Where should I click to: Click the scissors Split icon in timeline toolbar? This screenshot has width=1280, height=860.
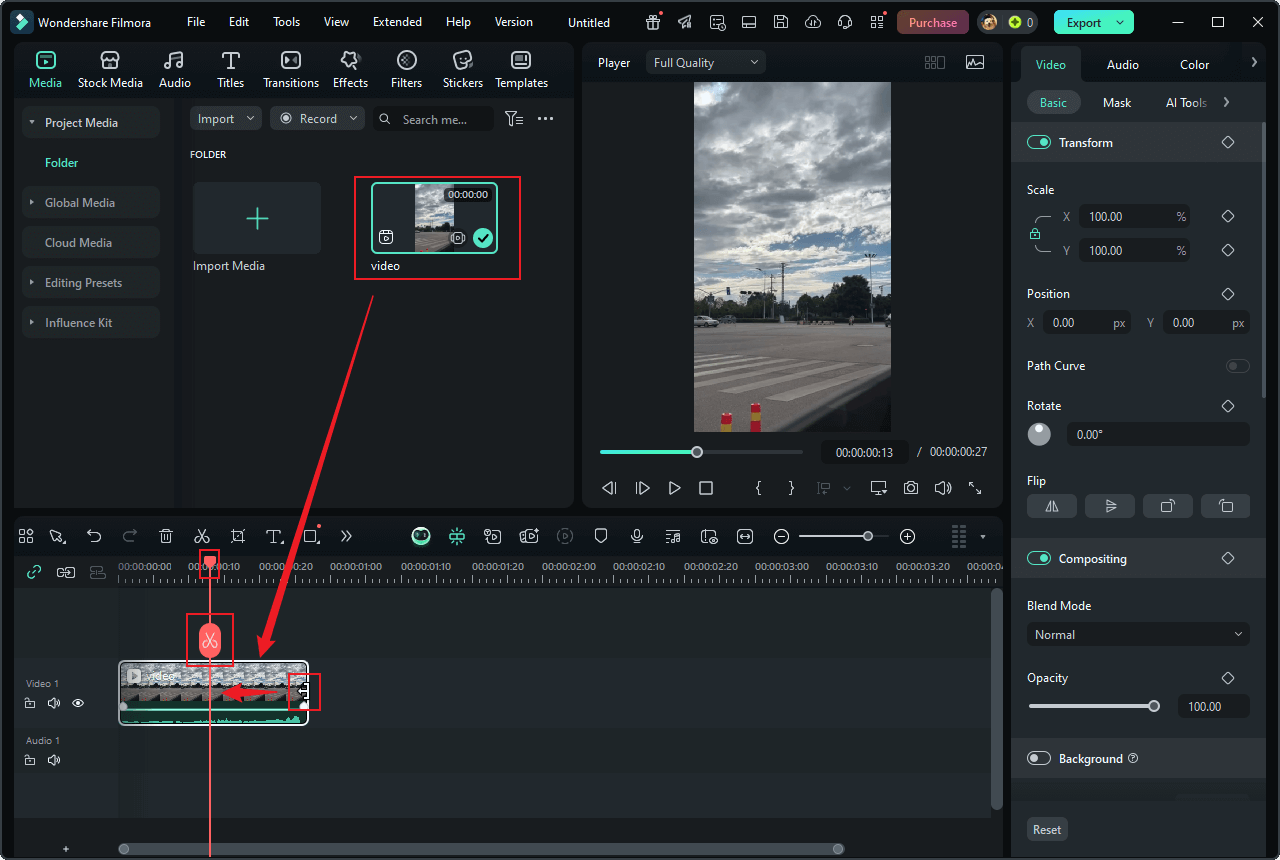point(202,536)
